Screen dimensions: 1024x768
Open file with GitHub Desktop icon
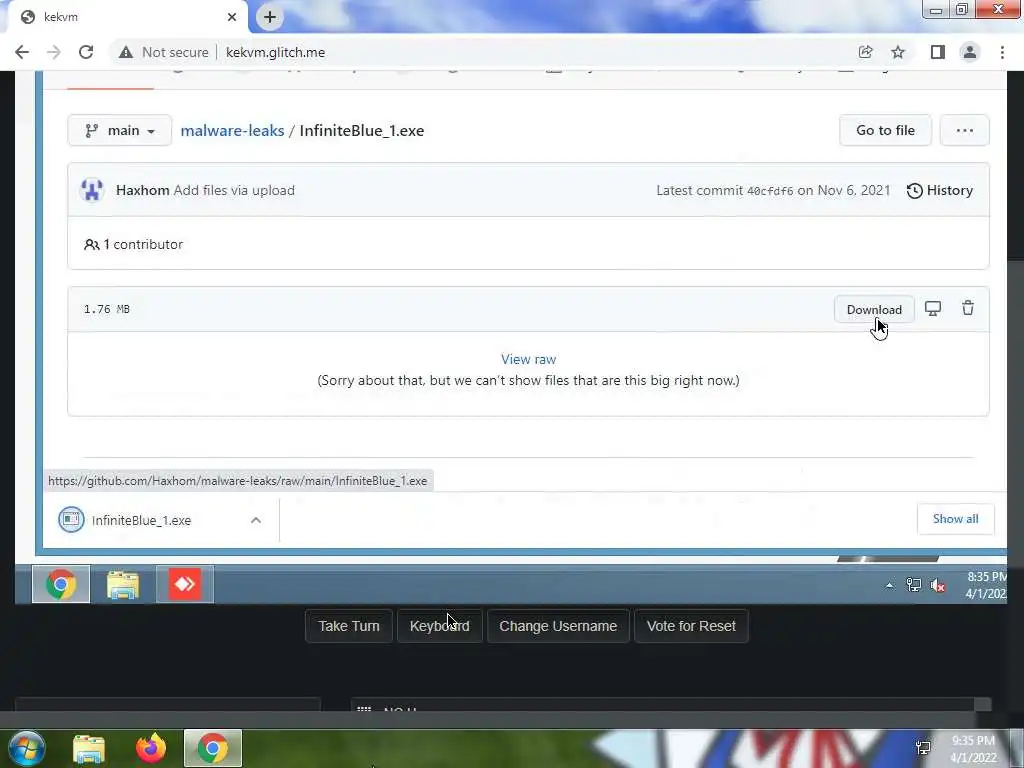(933, 308)
